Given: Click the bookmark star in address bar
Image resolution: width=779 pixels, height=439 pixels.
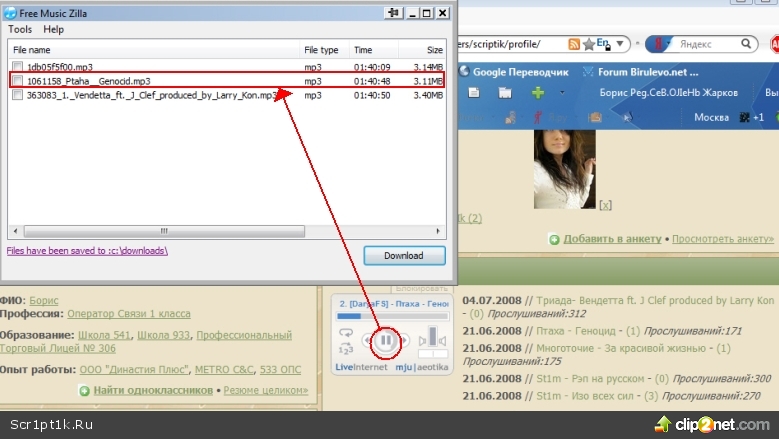Looking at the screenshot, I should coord(589,45).
